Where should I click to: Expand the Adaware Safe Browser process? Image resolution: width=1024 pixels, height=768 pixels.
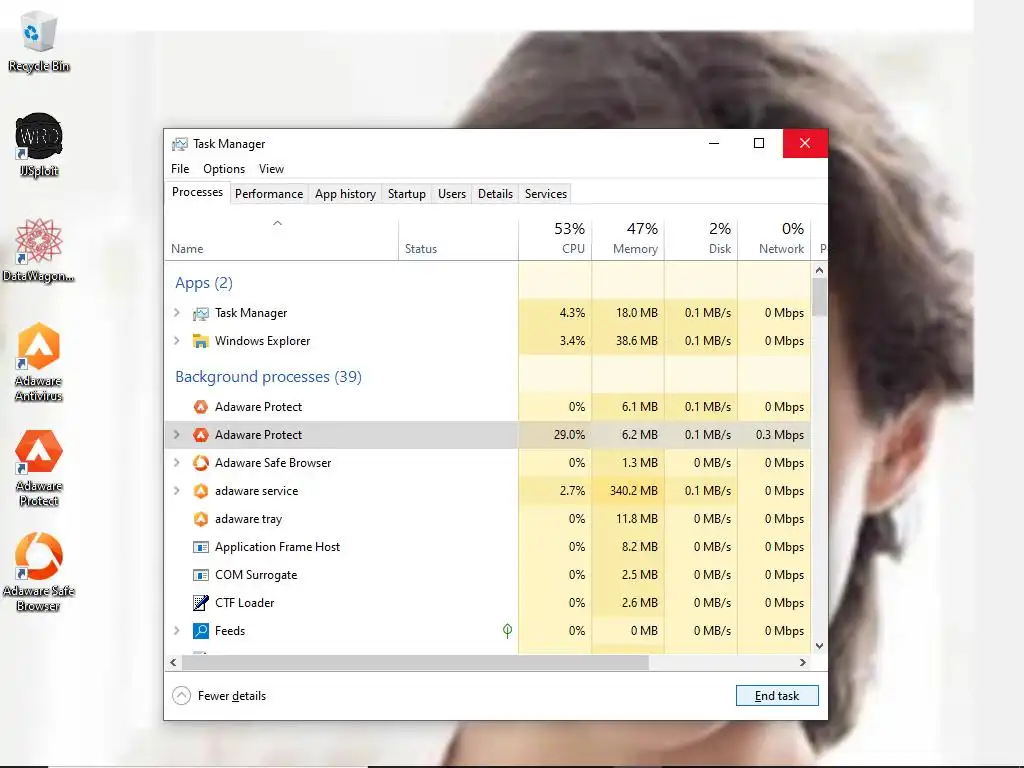click(x=177, y=463)
